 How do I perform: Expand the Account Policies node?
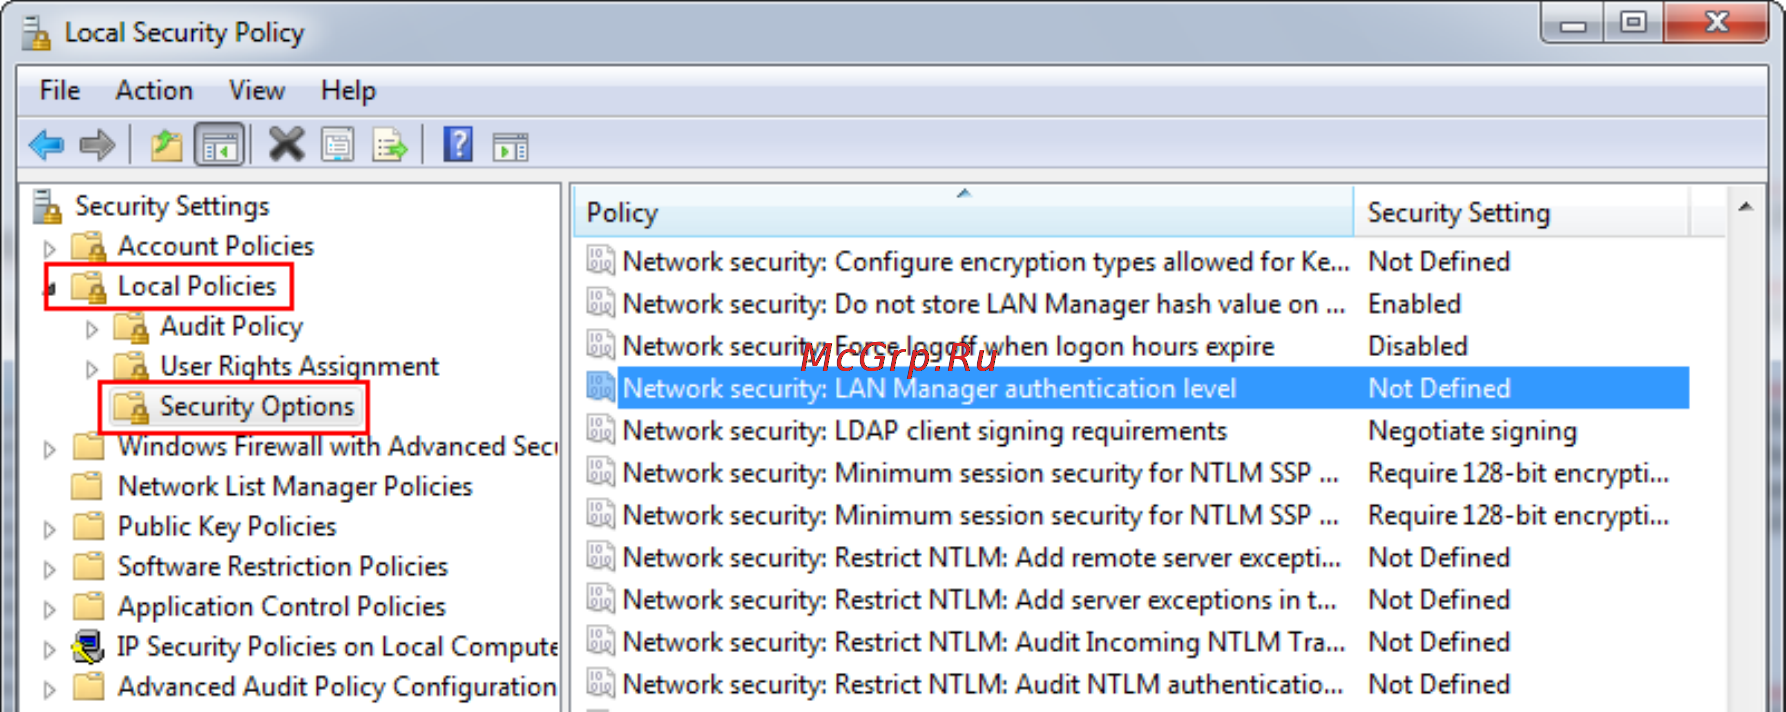coord(50,247)
